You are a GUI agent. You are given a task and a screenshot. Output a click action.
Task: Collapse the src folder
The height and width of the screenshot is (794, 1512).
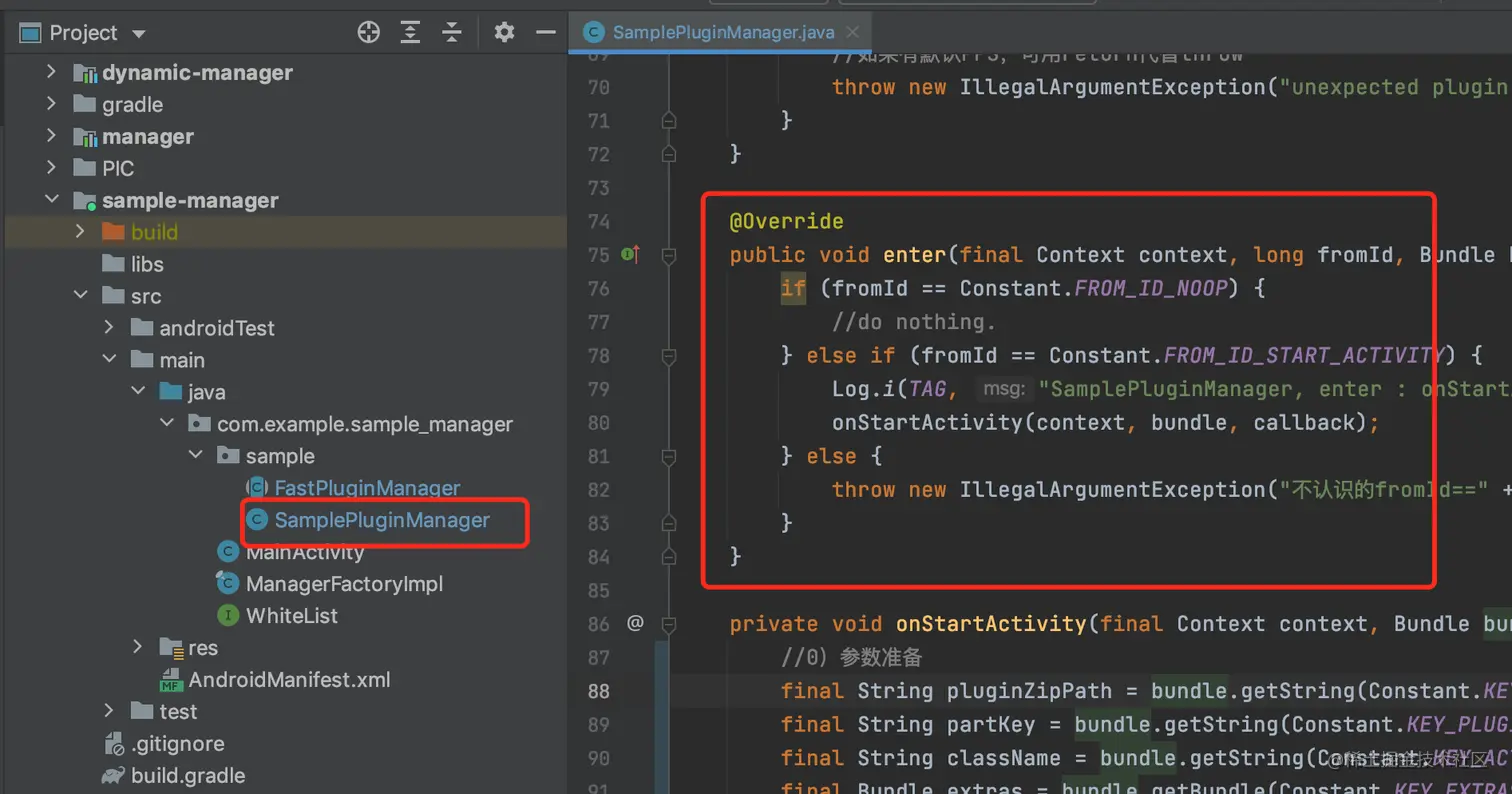click(x=80, y=297)
